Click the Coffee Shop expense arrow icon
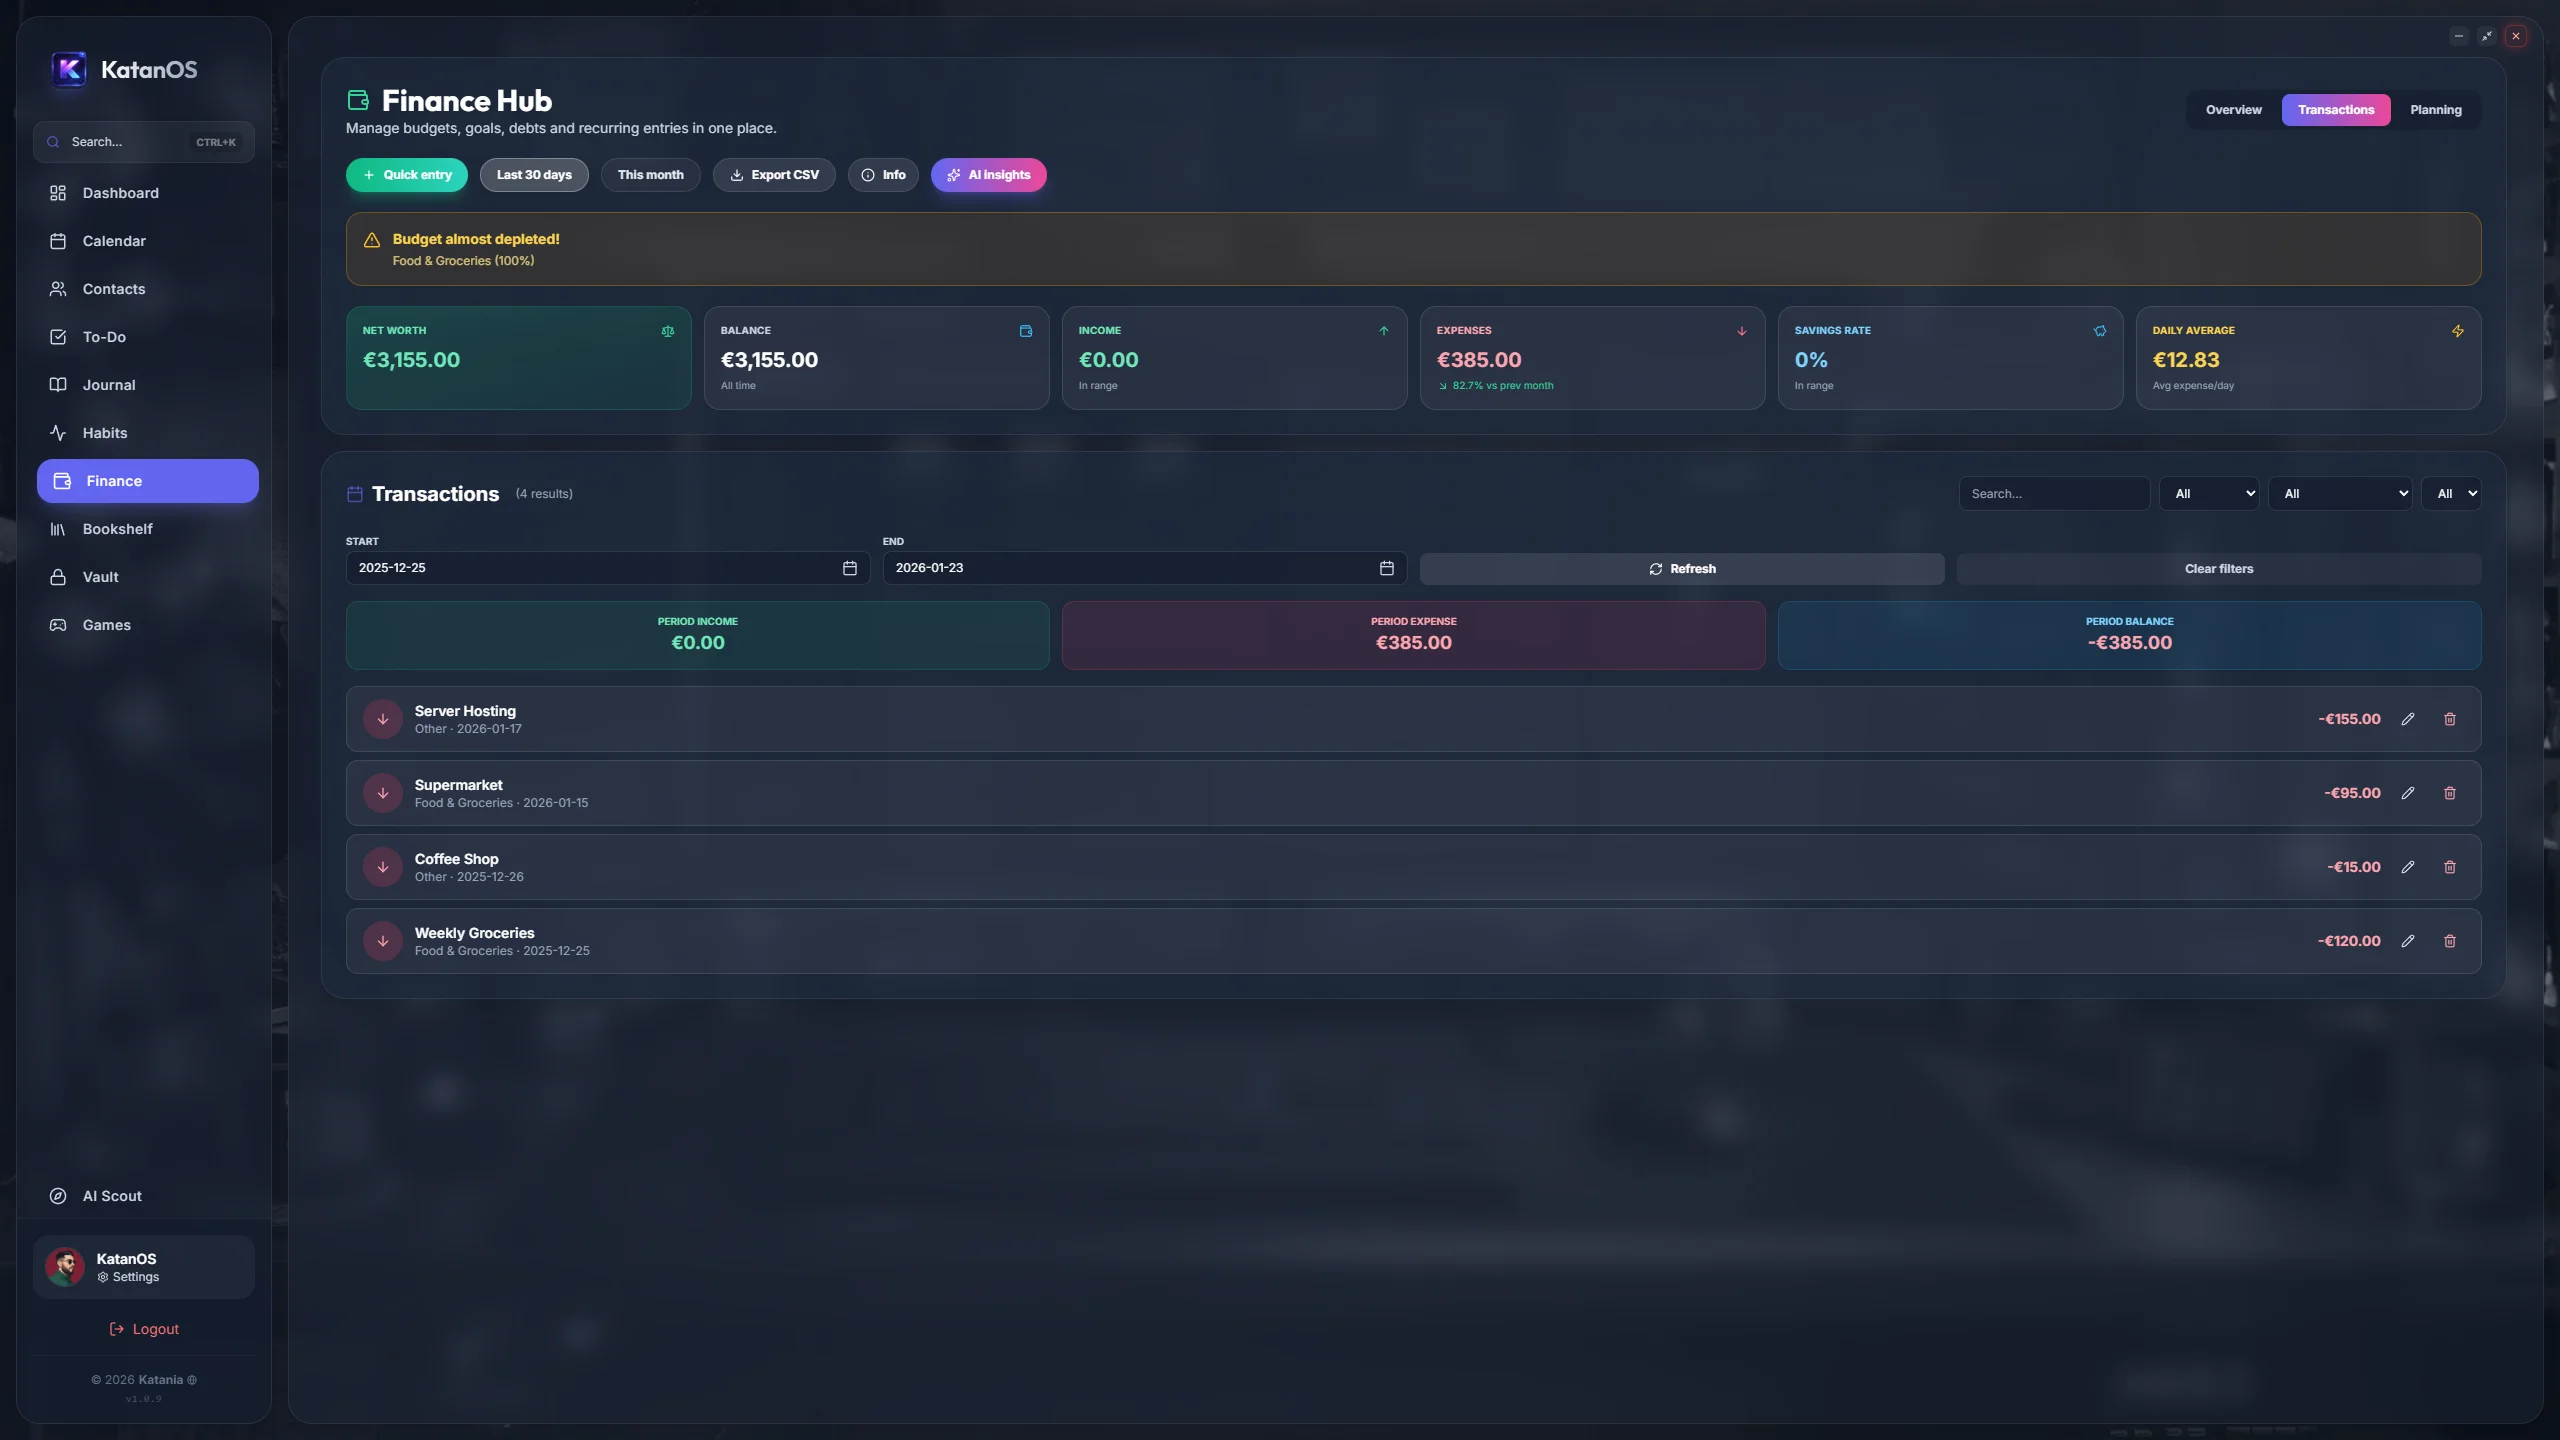The width and height of the screenshot is (2560, 1440). [x=382, y=867]
